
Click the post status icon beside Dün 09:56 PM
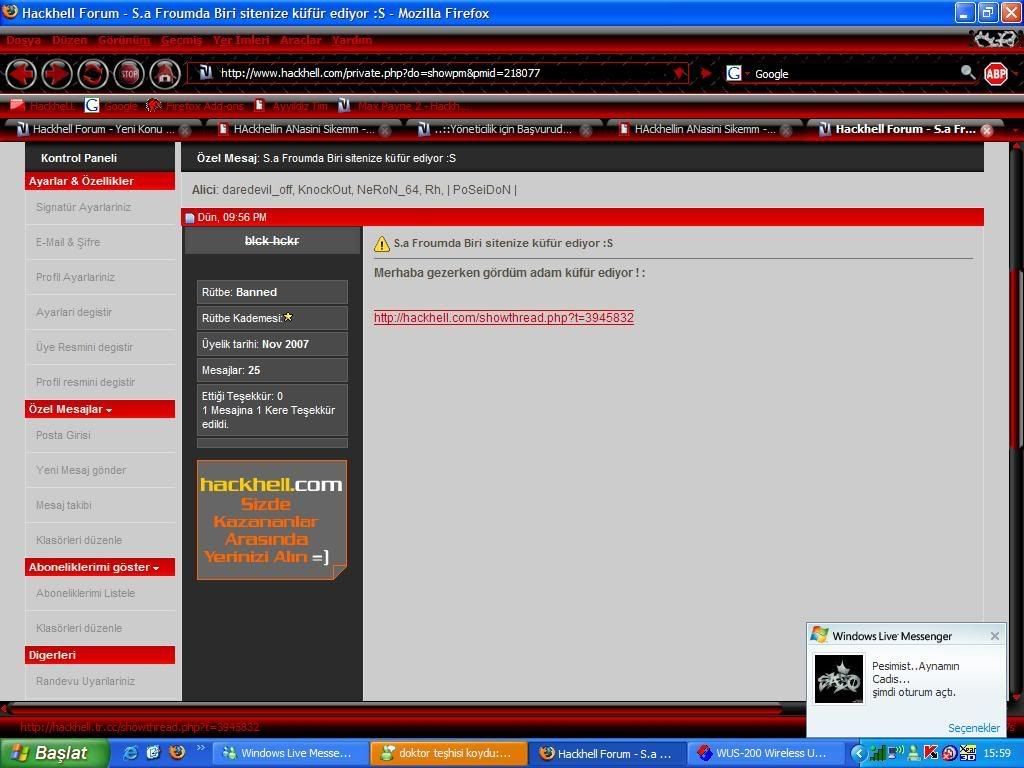[x=190, y=218]
